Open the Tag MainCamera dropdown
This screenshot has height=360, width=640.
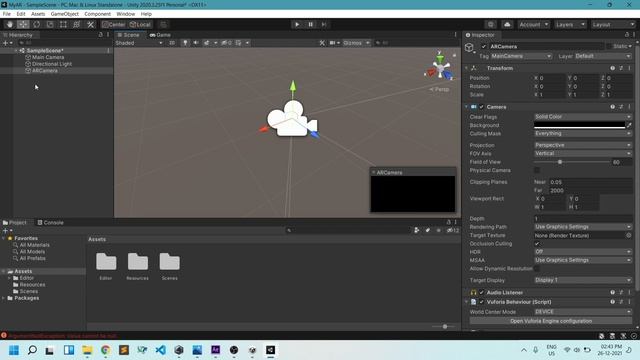[x=521, y=56]
